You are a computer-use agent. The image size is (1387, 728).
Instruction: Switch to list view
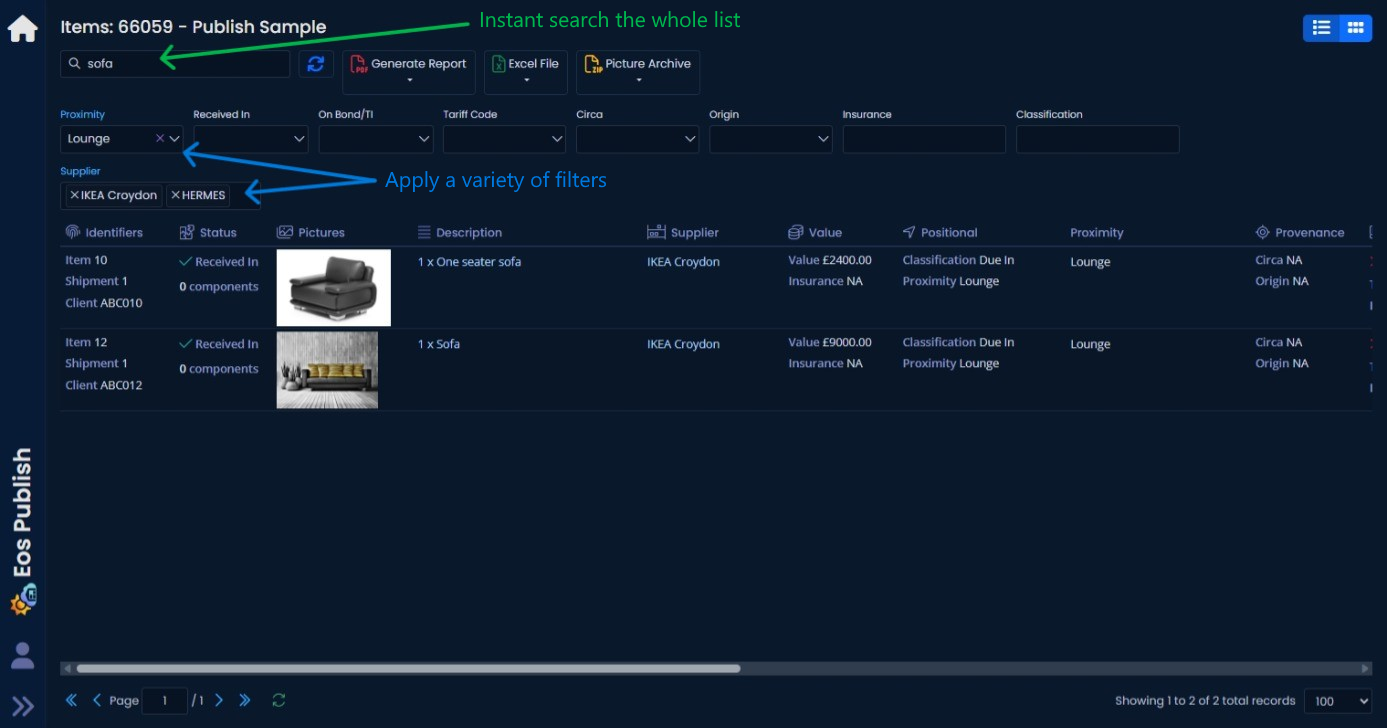[x=1321, y=28]
